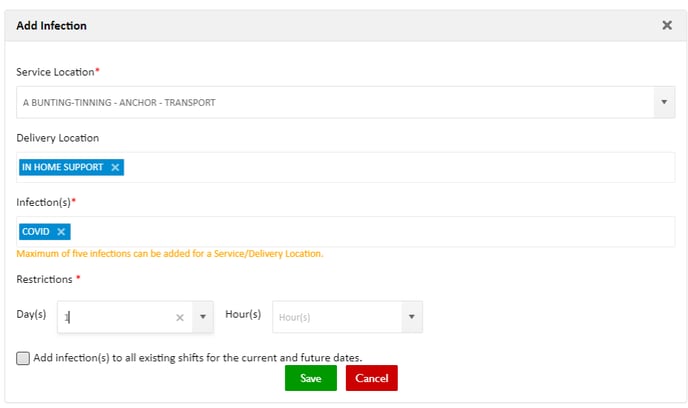Click the Delivery Location label
Image resolution: width=688 pixels, height=408 pixels.
click(x=57, y=138)
